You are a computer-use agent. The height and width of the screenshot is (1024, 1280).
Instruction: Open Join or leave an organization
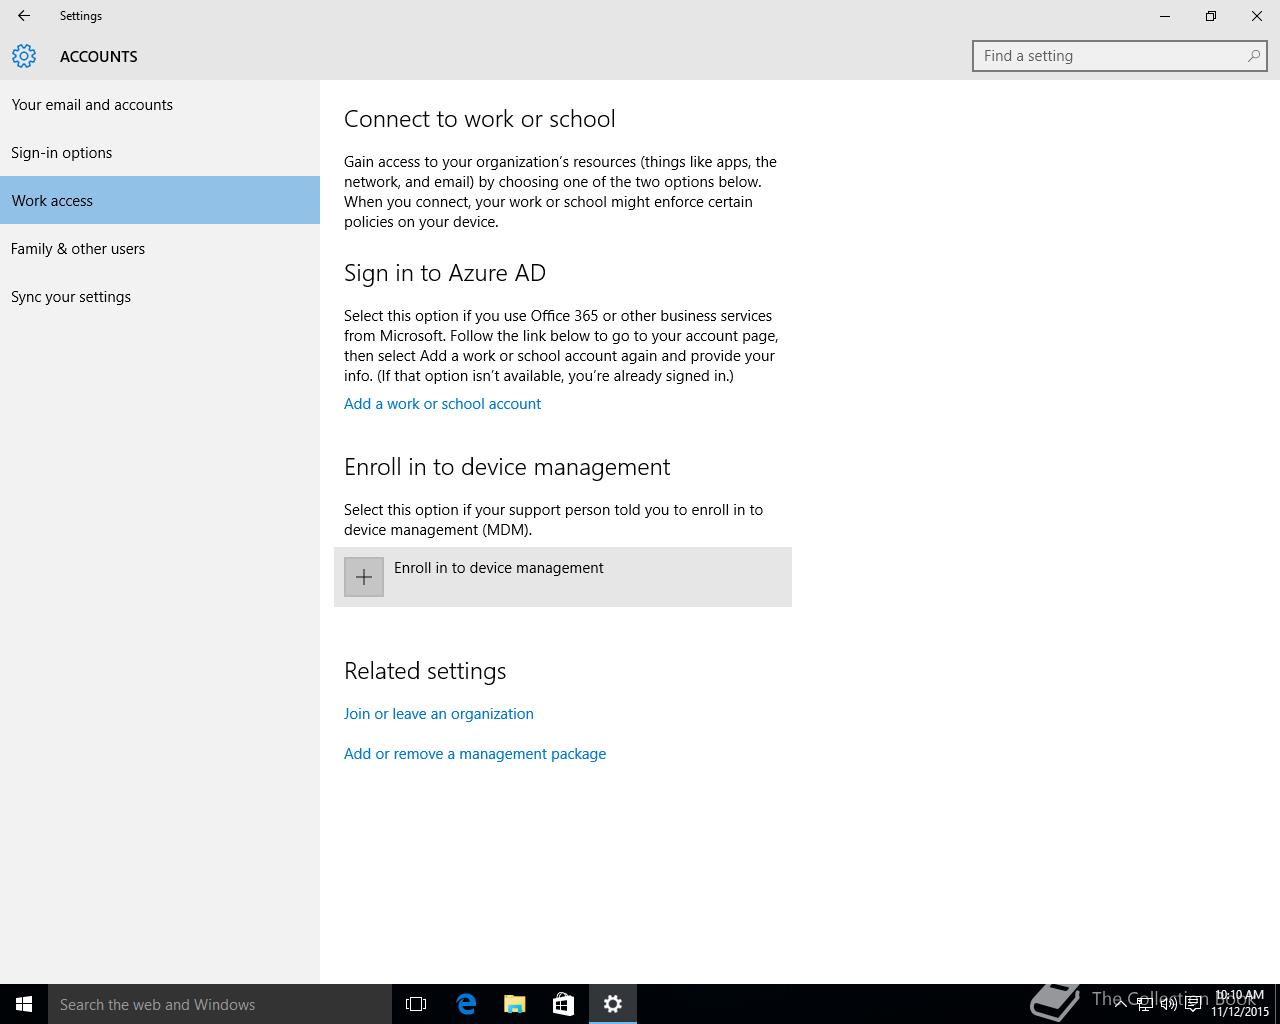pos(438,714)
